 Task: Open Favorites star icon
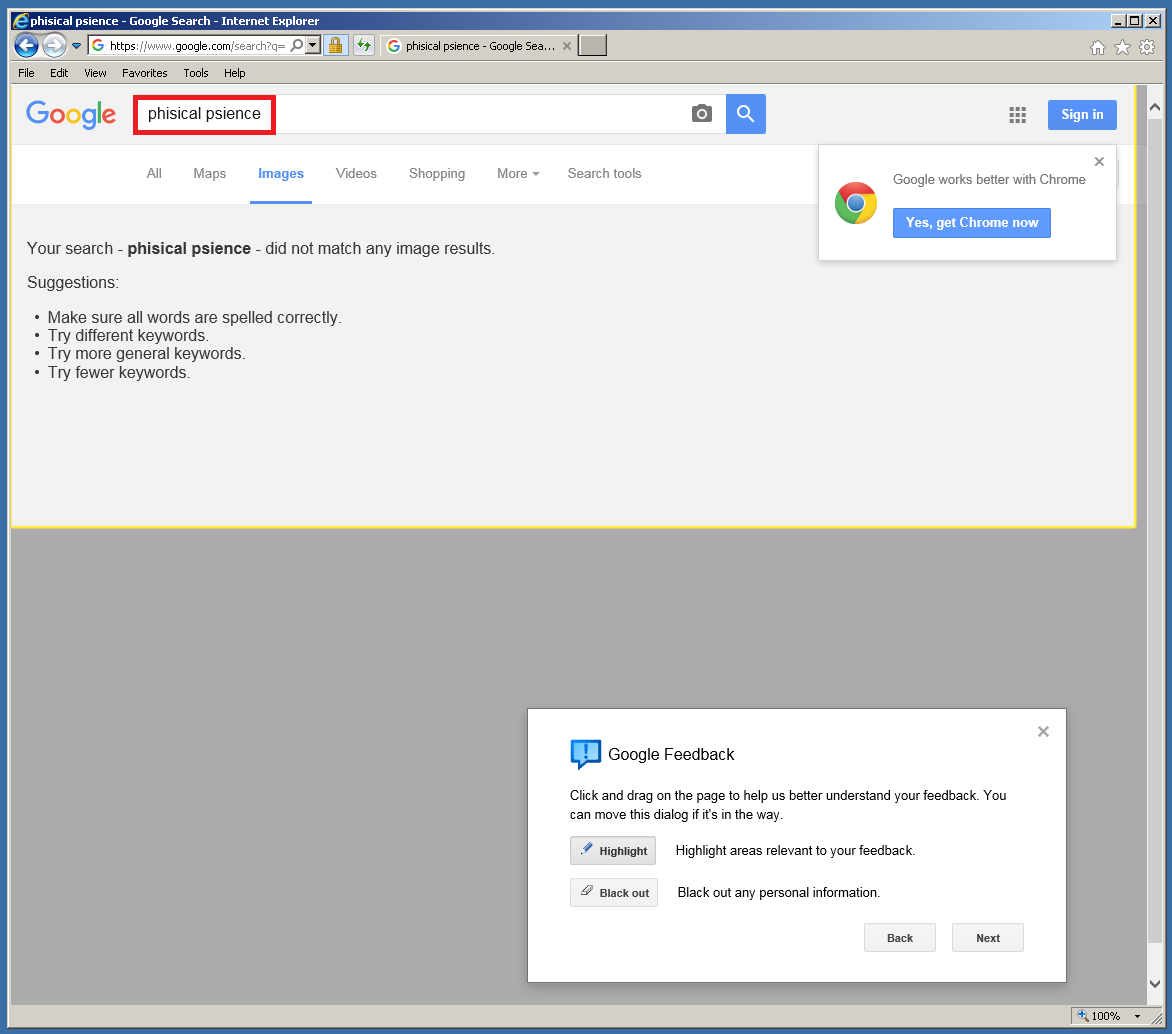(1122, 48)
